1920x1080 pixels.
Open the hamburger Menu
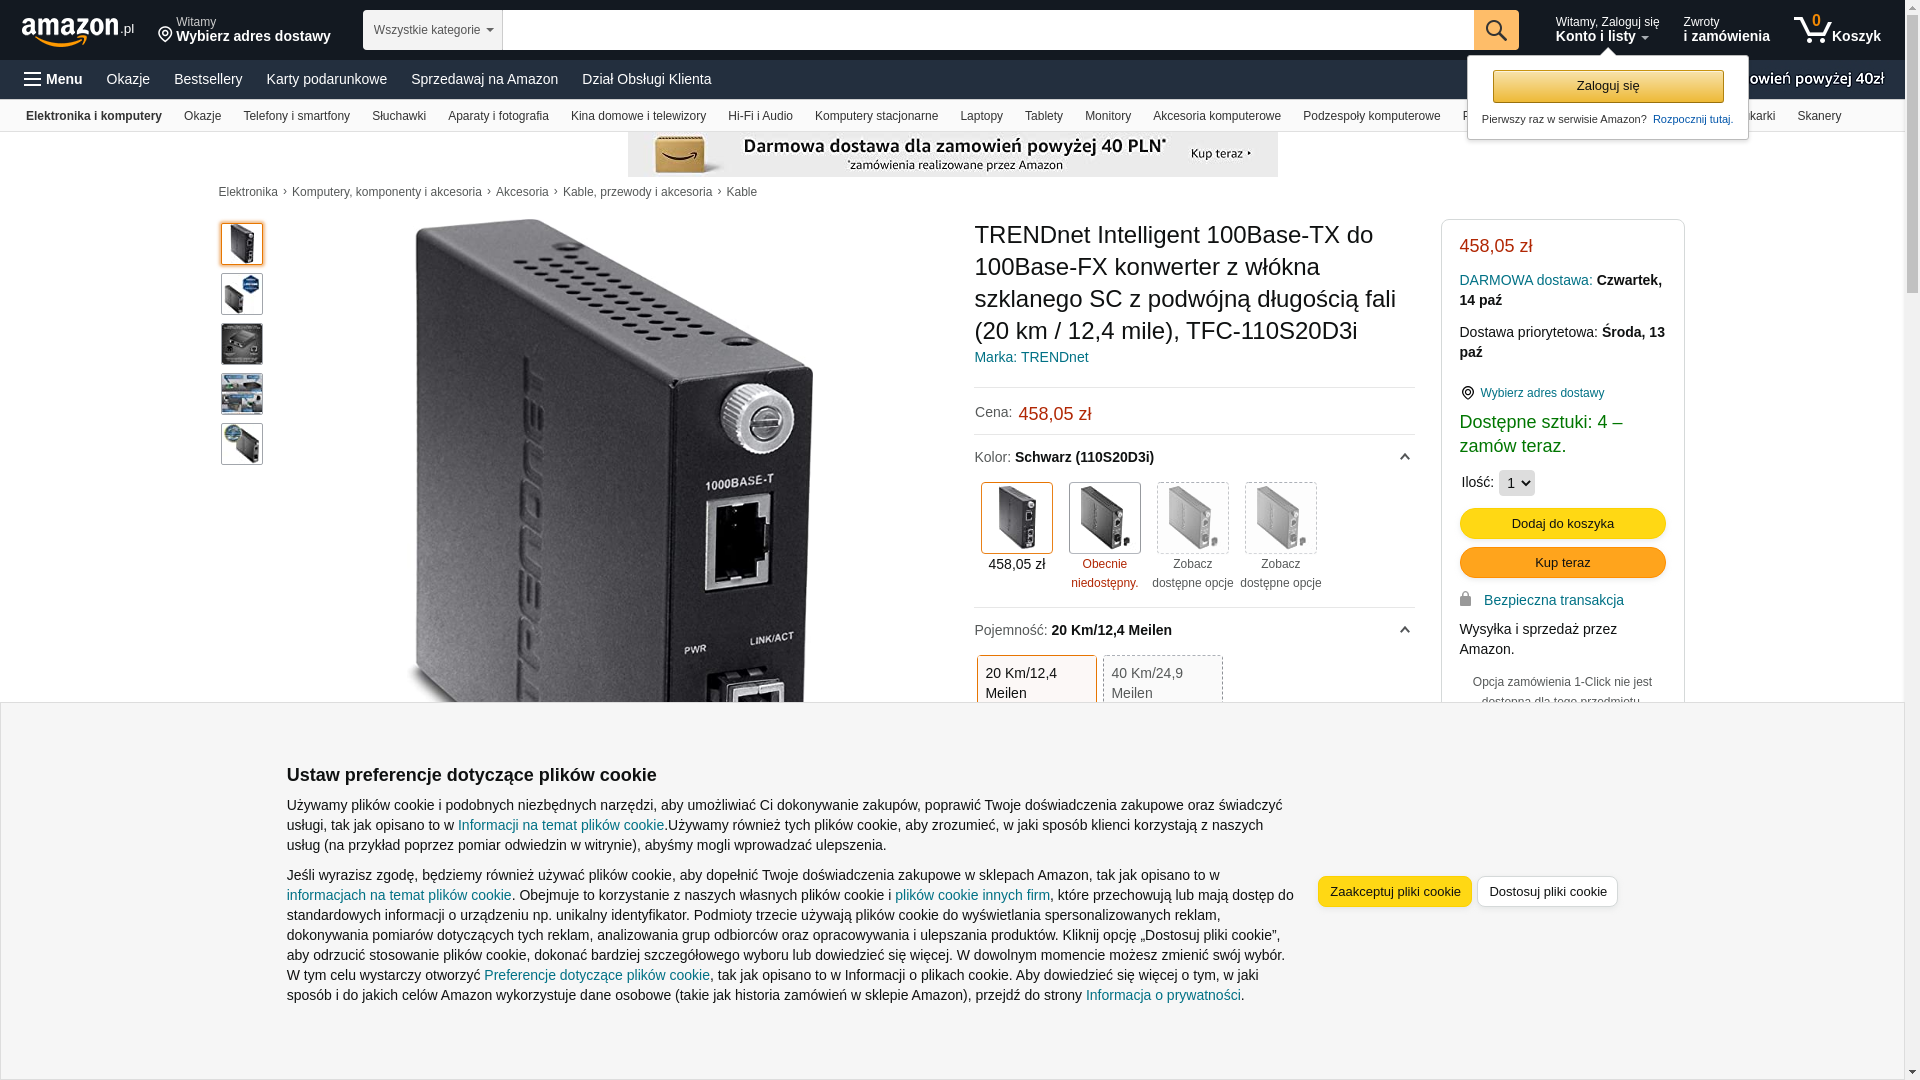click(53, 79)
